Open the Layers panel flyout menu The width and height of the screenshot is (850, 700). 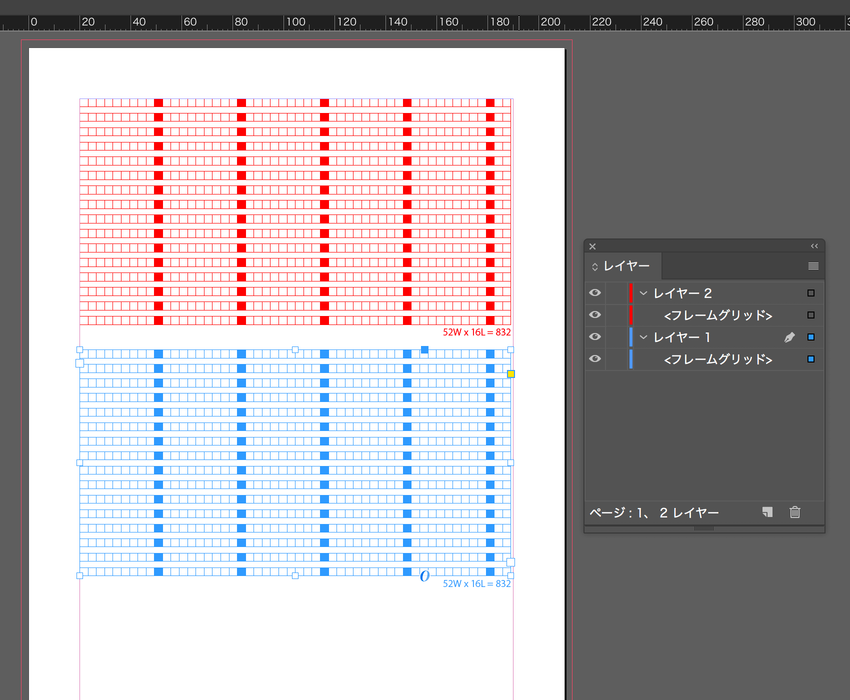[812, 266]
